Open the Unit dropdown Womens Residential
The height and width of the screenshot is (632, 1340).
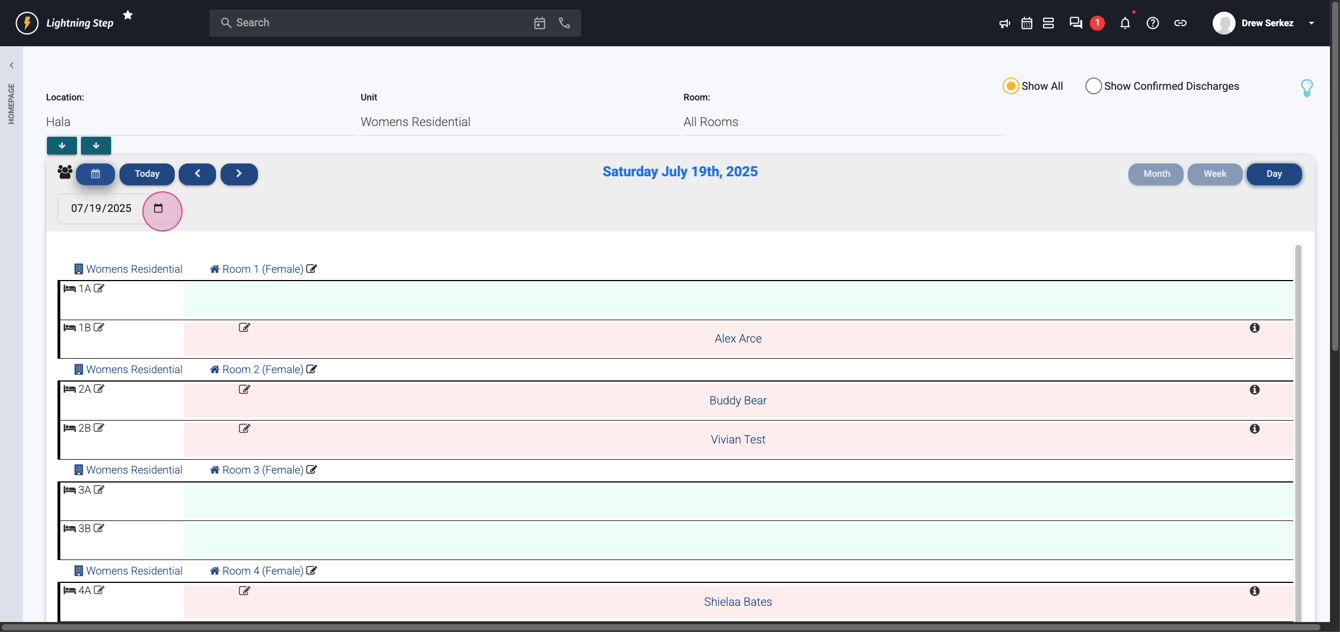coord(518,122)
